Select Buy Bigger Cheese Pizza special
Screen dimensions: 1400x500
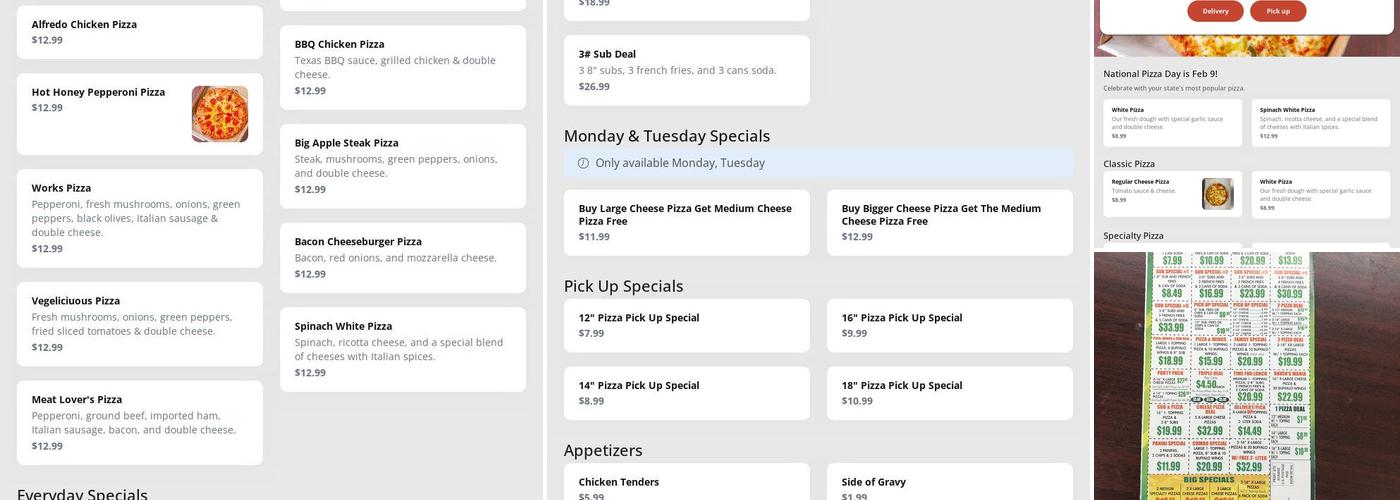[x=949, y=222]
